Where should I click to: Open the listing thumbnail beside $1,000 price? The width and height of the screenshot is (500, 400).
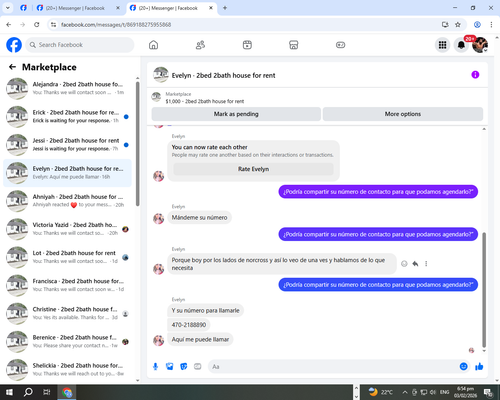click(x=156, y=97)
